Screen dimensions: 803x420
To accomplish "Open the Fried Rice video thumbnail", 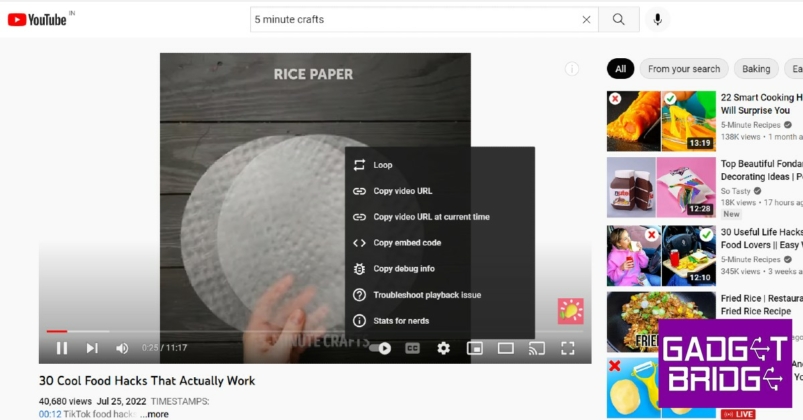I will [661, 322].
